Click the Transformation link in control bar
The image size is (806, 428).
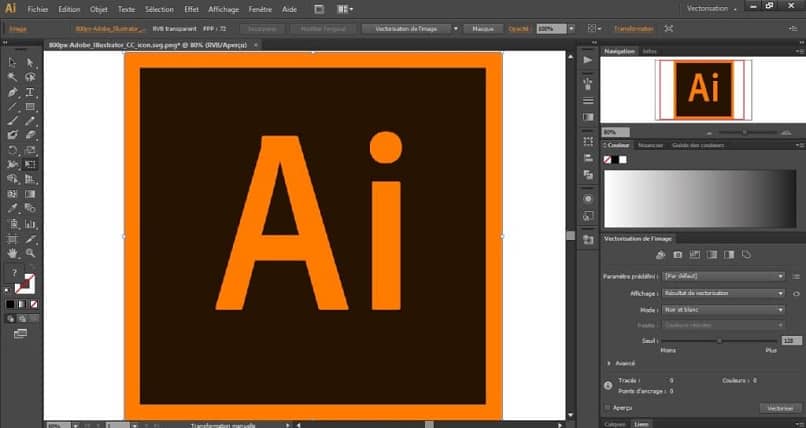click(634, 29)
